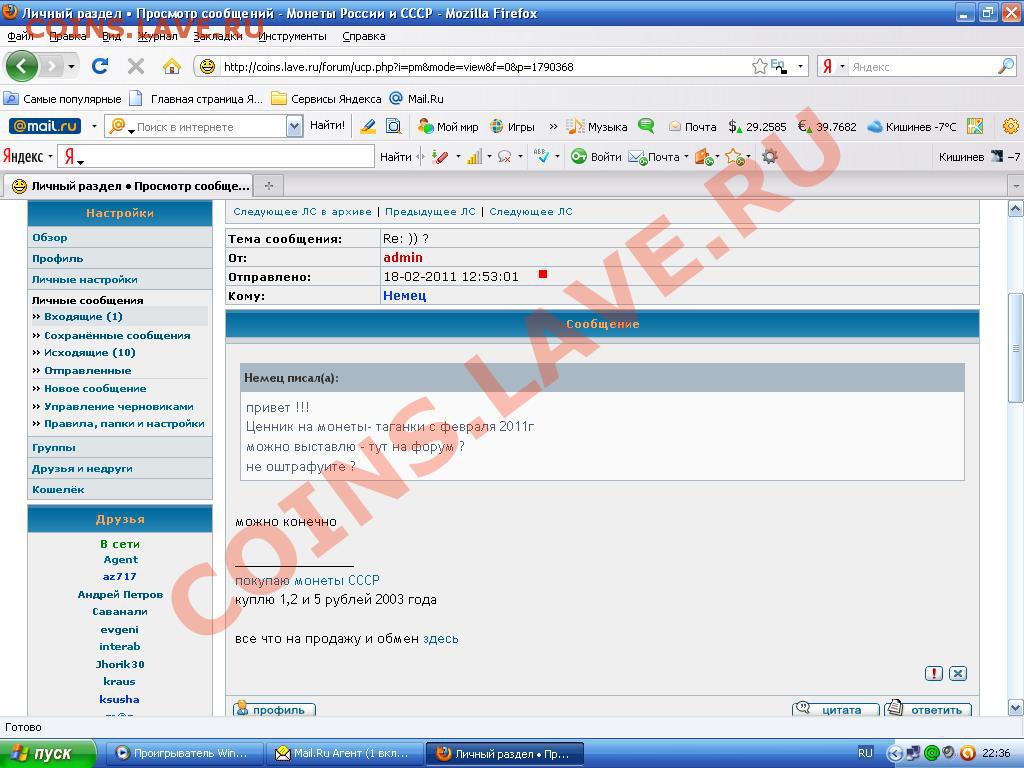This screenshot has width=1024, height=768.
Task: Open the tab list dropdown at the tab bar's right end
Action: point(1016,186)
